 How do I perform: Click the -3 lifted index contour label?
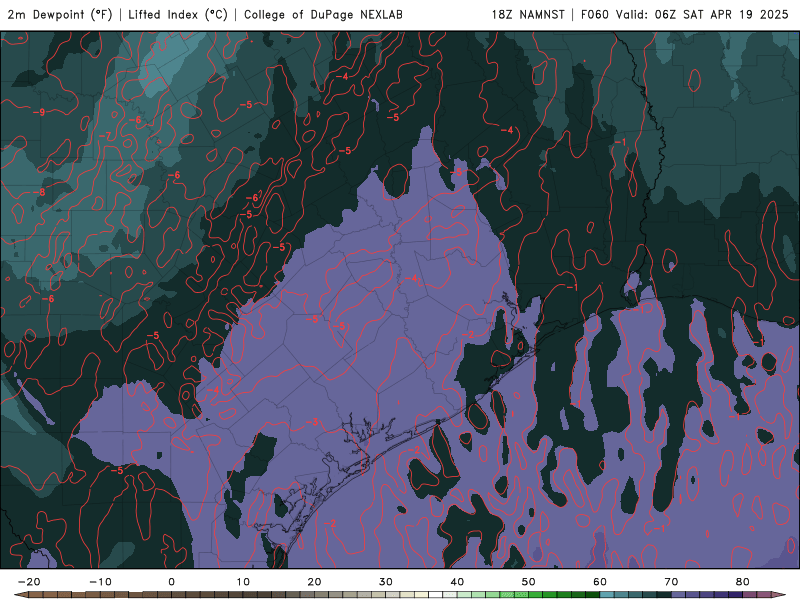pyautogui.click(x=312, y=422)
